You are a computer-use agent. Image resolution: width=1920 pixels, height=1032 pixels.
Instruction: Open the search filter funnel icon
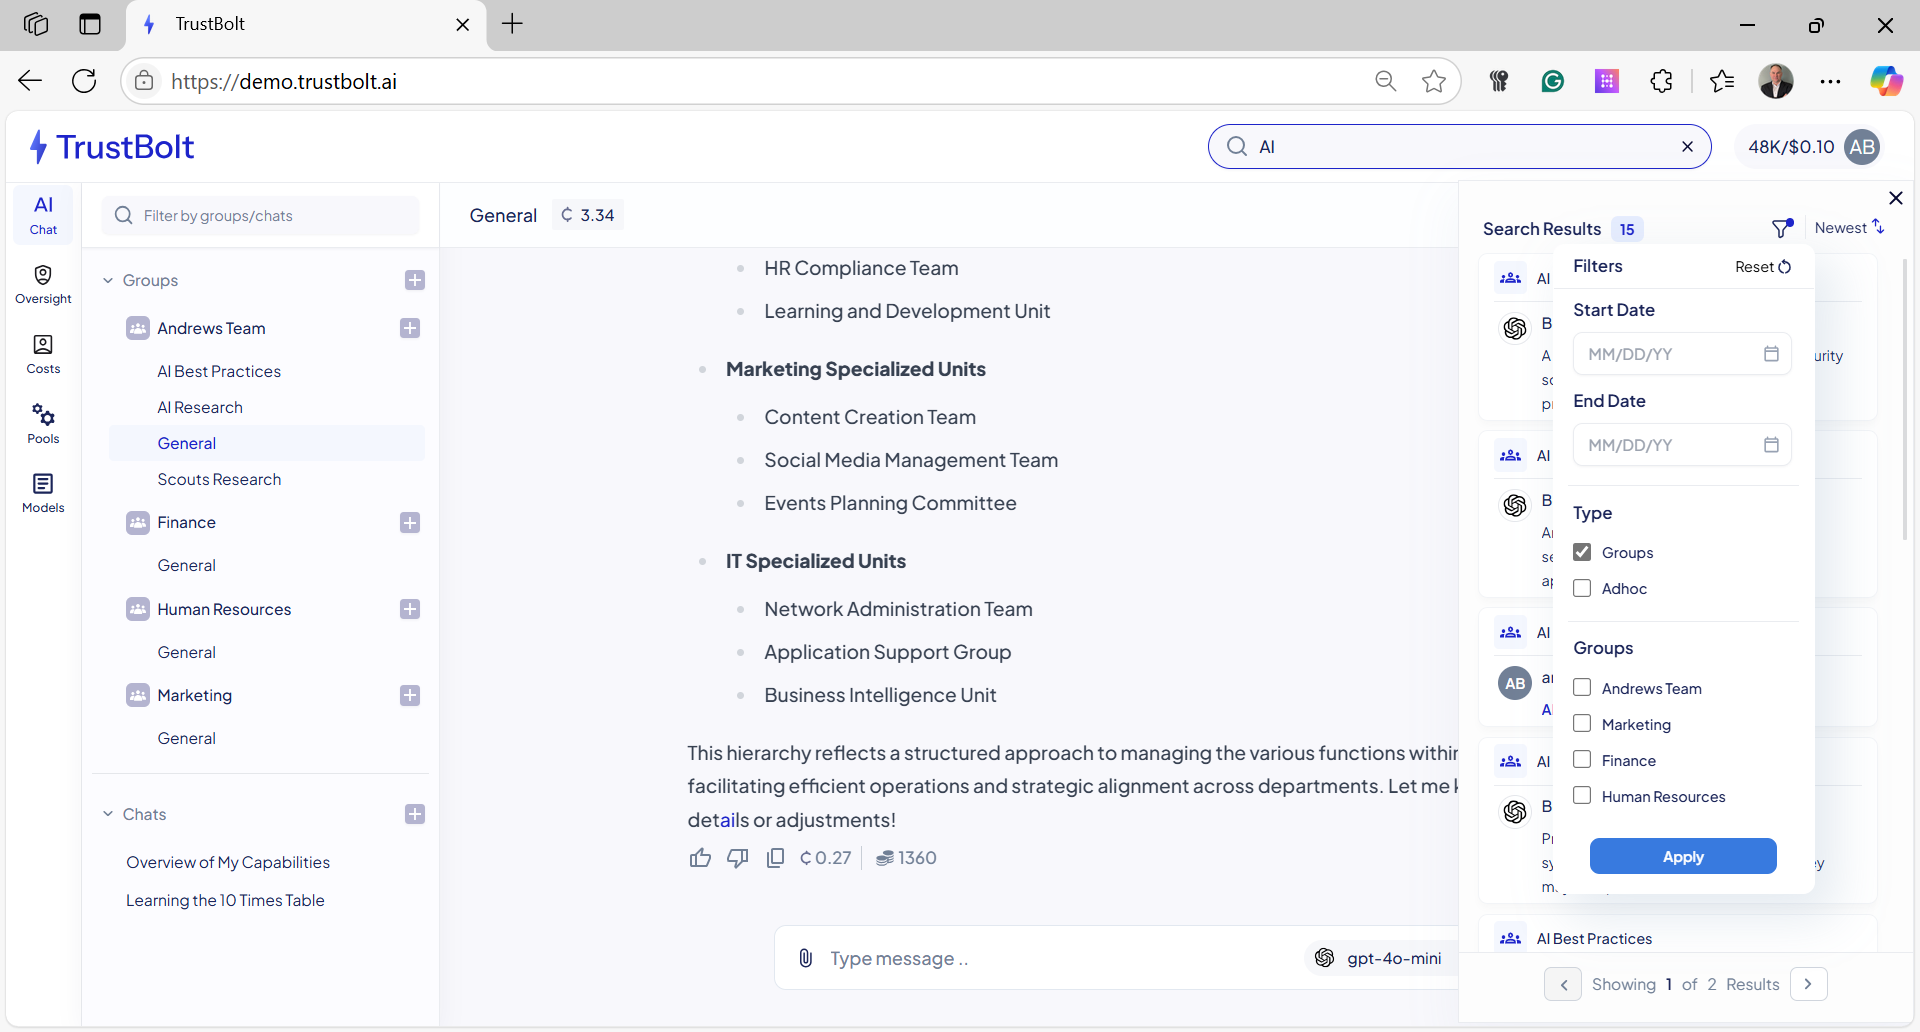click(x=1781, y=228)
